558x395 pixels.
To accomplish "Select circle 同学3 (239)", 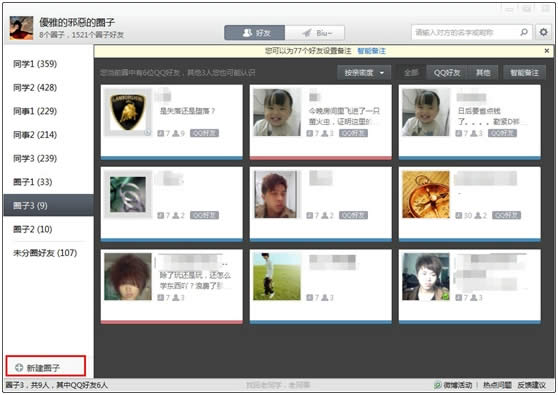I will (x=48, y=158).
